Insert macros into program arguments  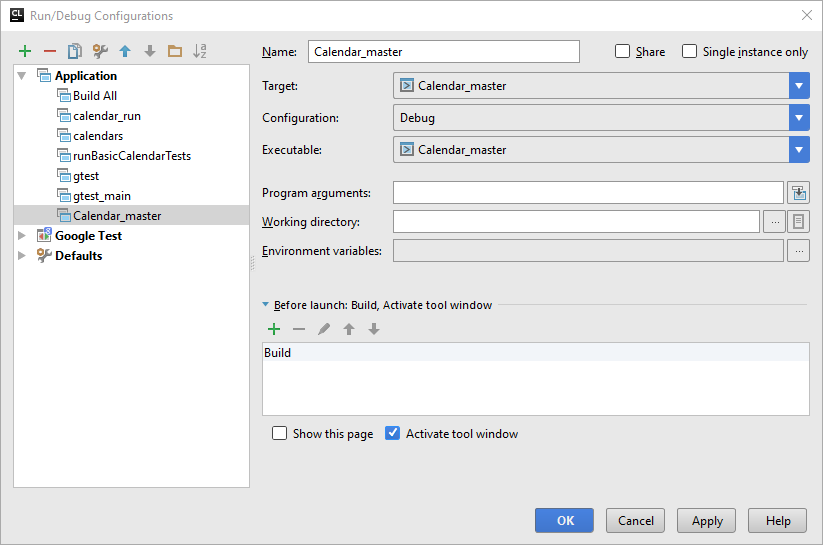point(798,193)
